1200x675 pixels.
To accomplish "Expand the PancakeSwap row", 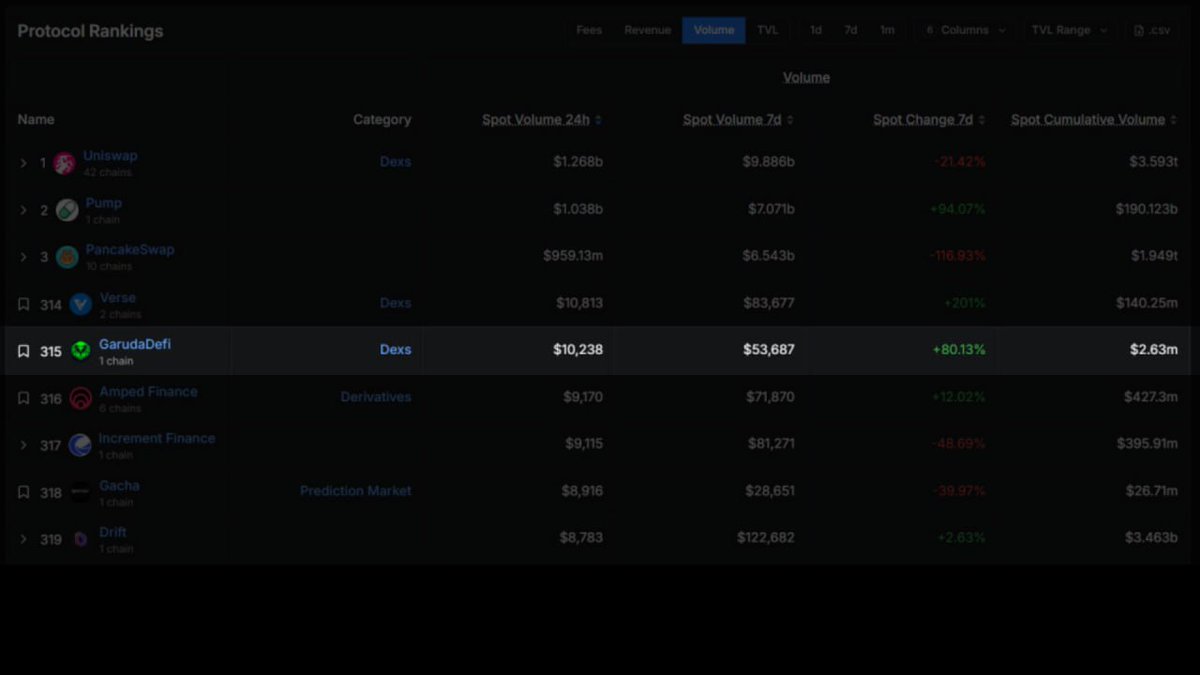I will [24, 257].
